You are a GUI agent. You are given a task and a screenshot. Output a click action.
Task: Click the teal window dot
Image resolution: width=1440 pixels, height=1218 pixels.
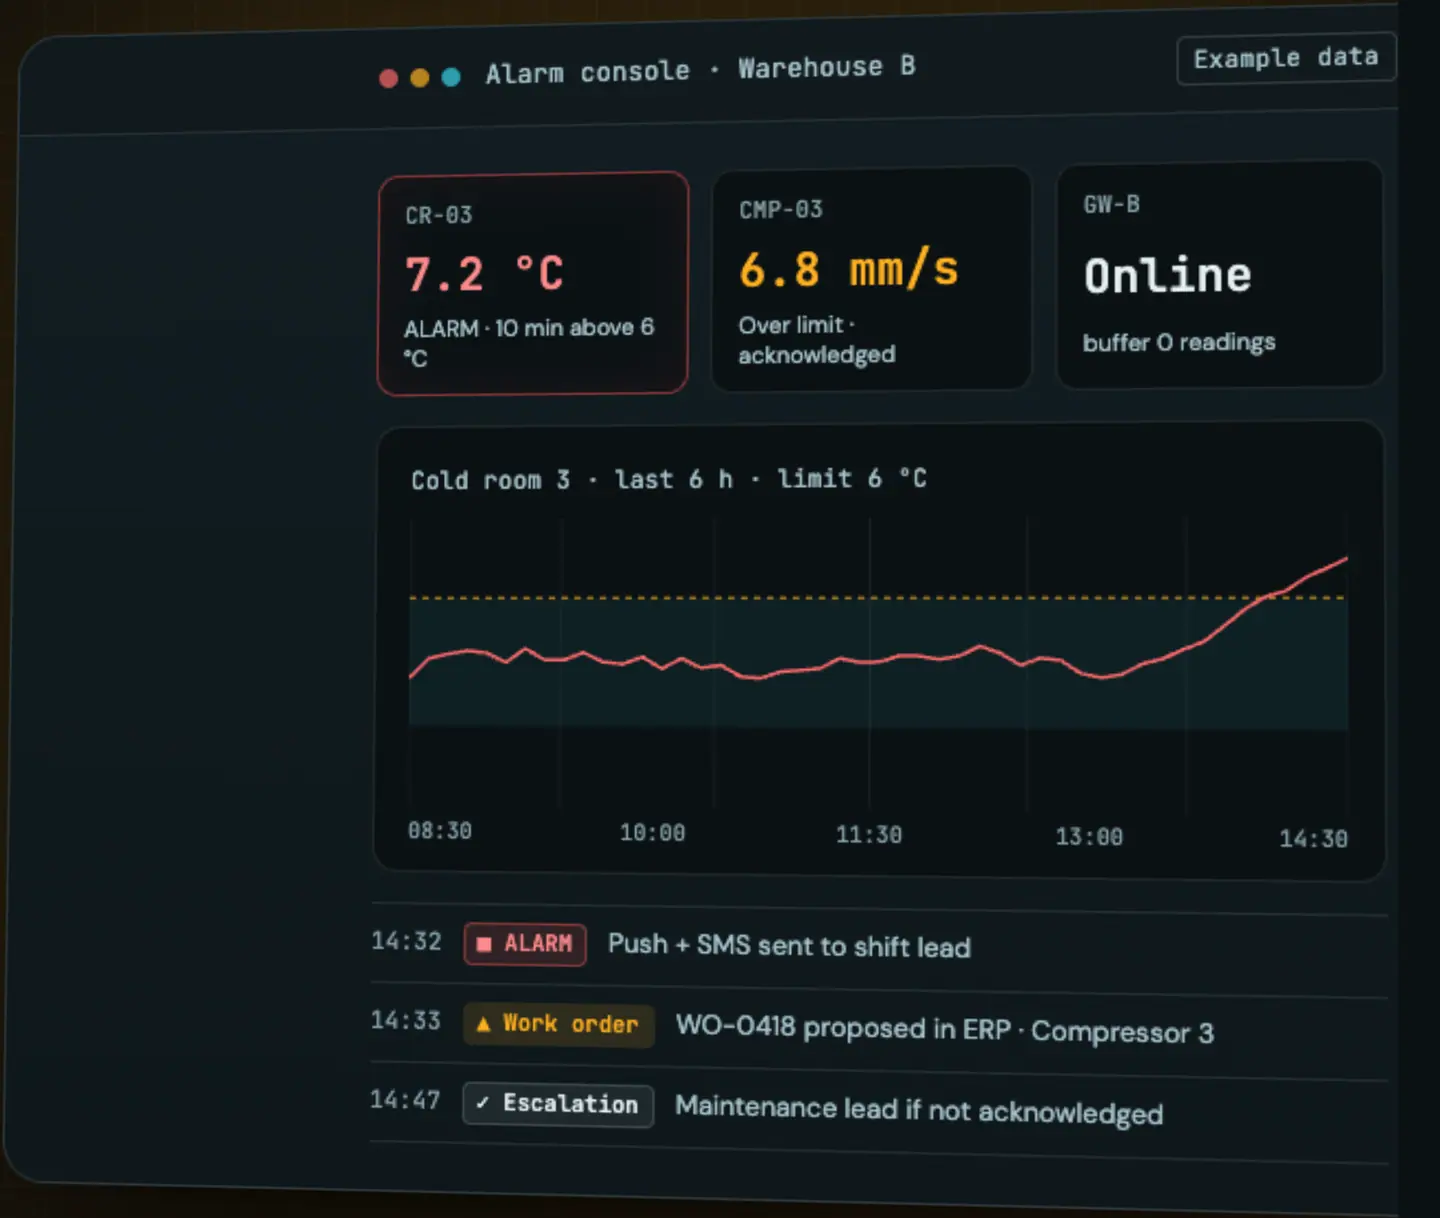[451, 77]
